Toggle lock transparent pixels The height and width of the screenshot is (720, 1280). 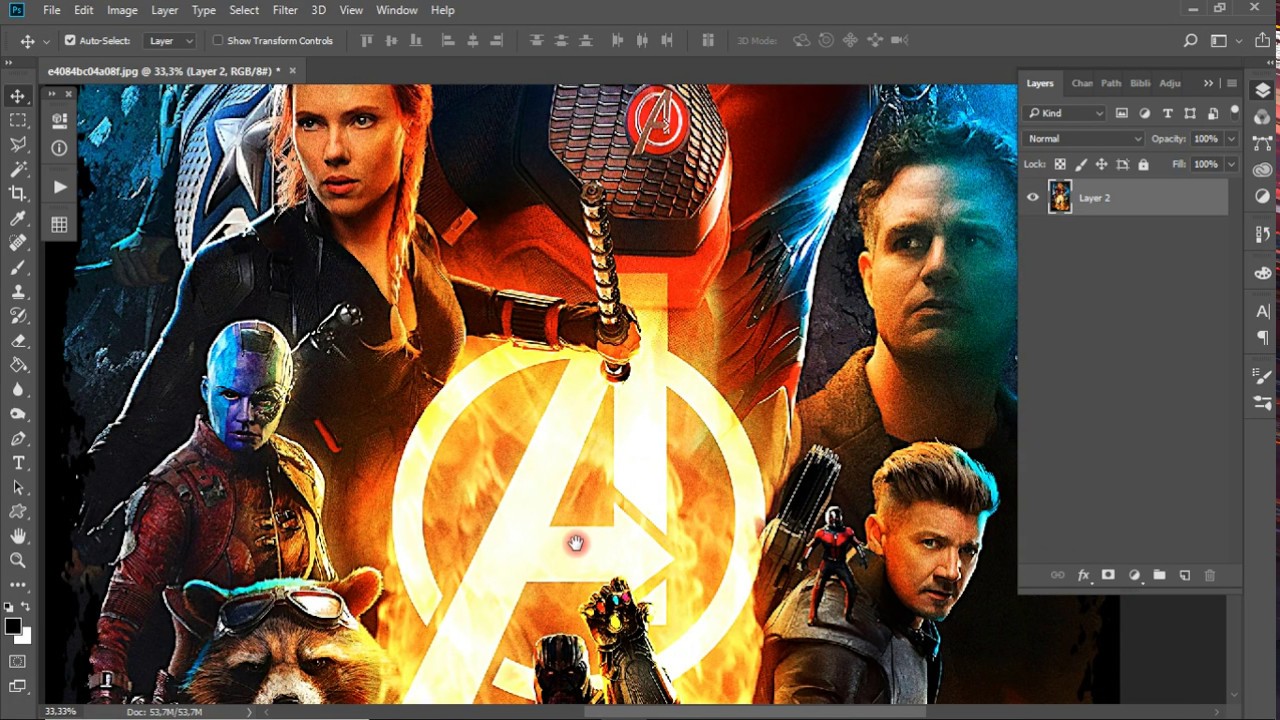point(1060,164)
